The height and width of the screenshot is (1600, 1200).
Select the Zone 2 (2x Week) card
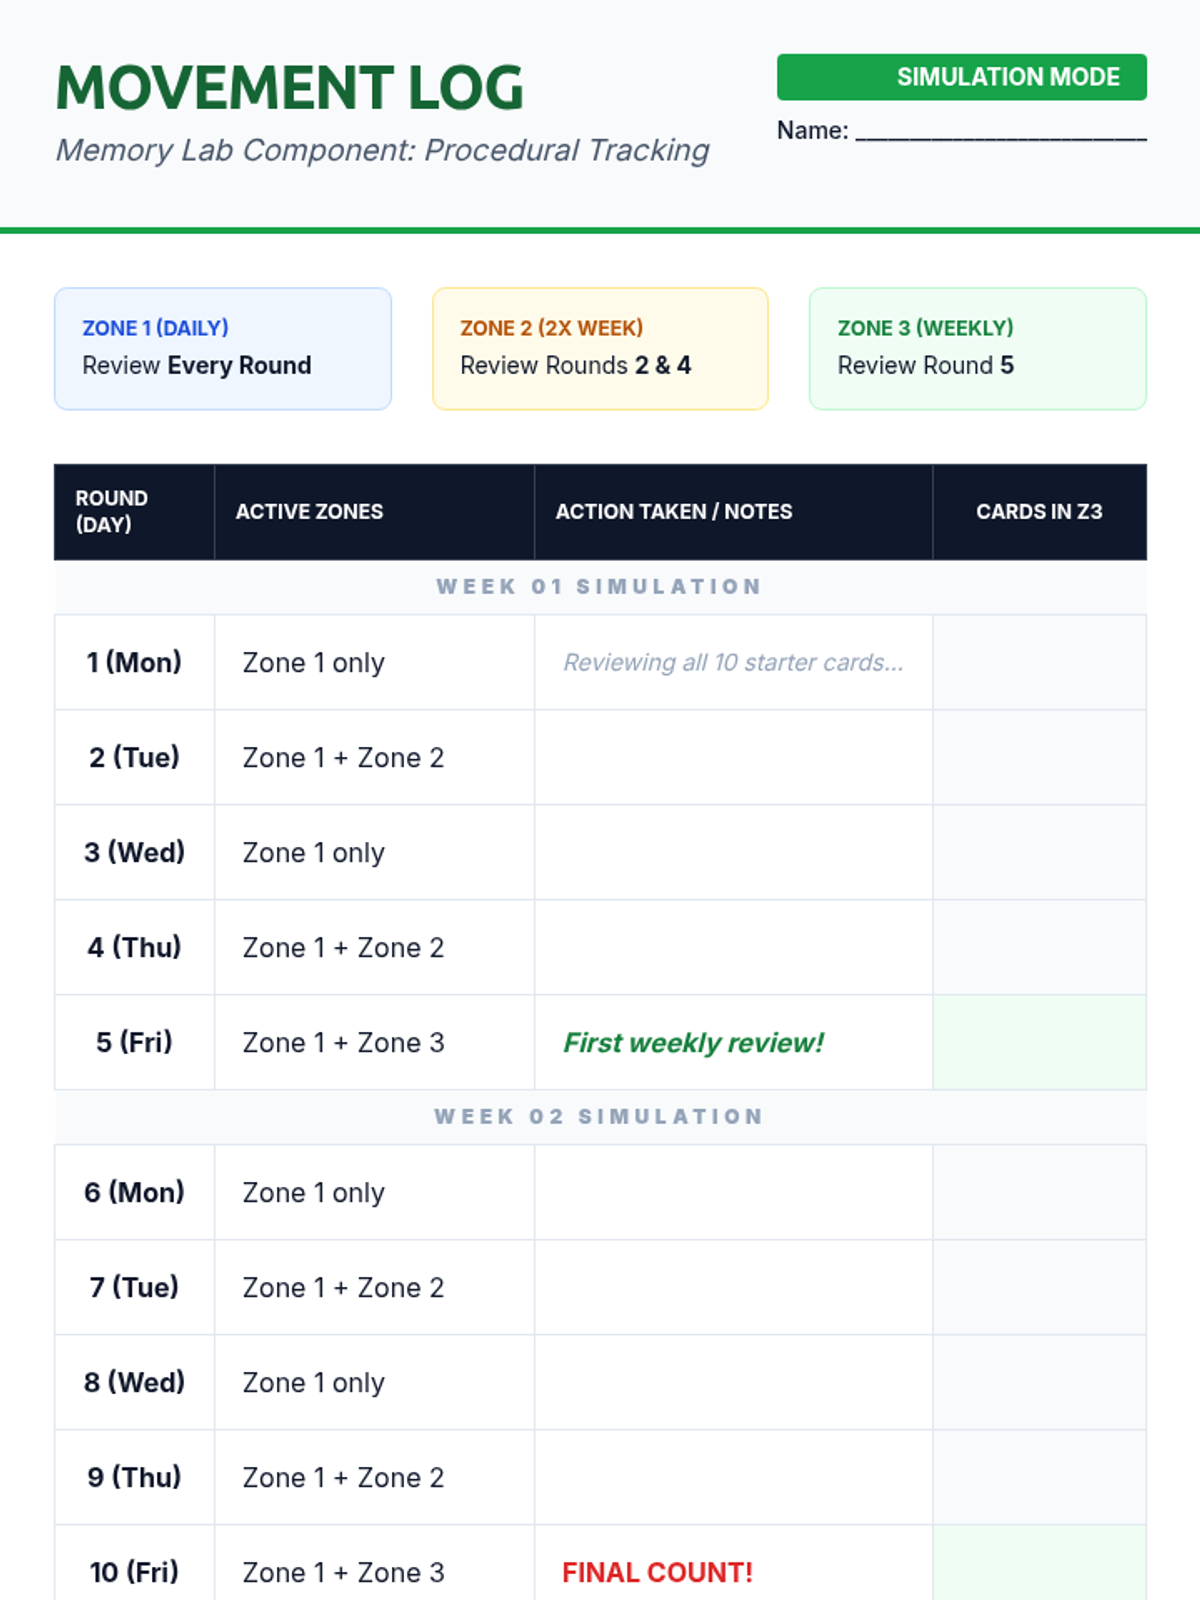(x=599, y=348)
